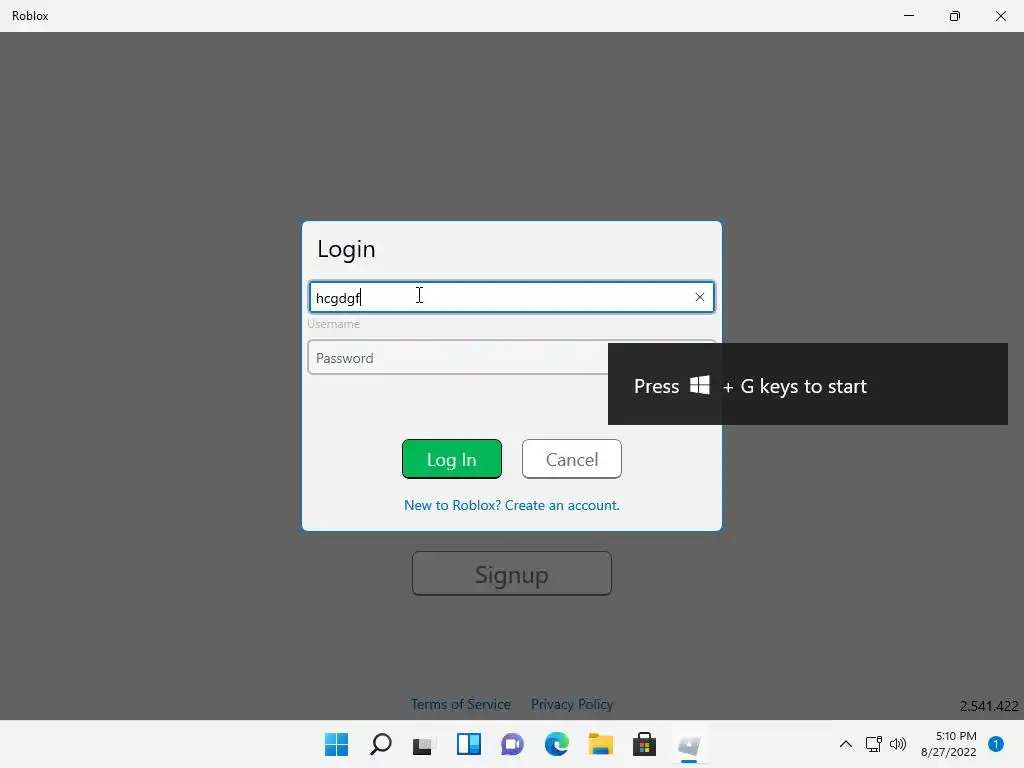Open the Widgets panel icon
This screenshot has height=768, width=1024.
tap(468, 744)
